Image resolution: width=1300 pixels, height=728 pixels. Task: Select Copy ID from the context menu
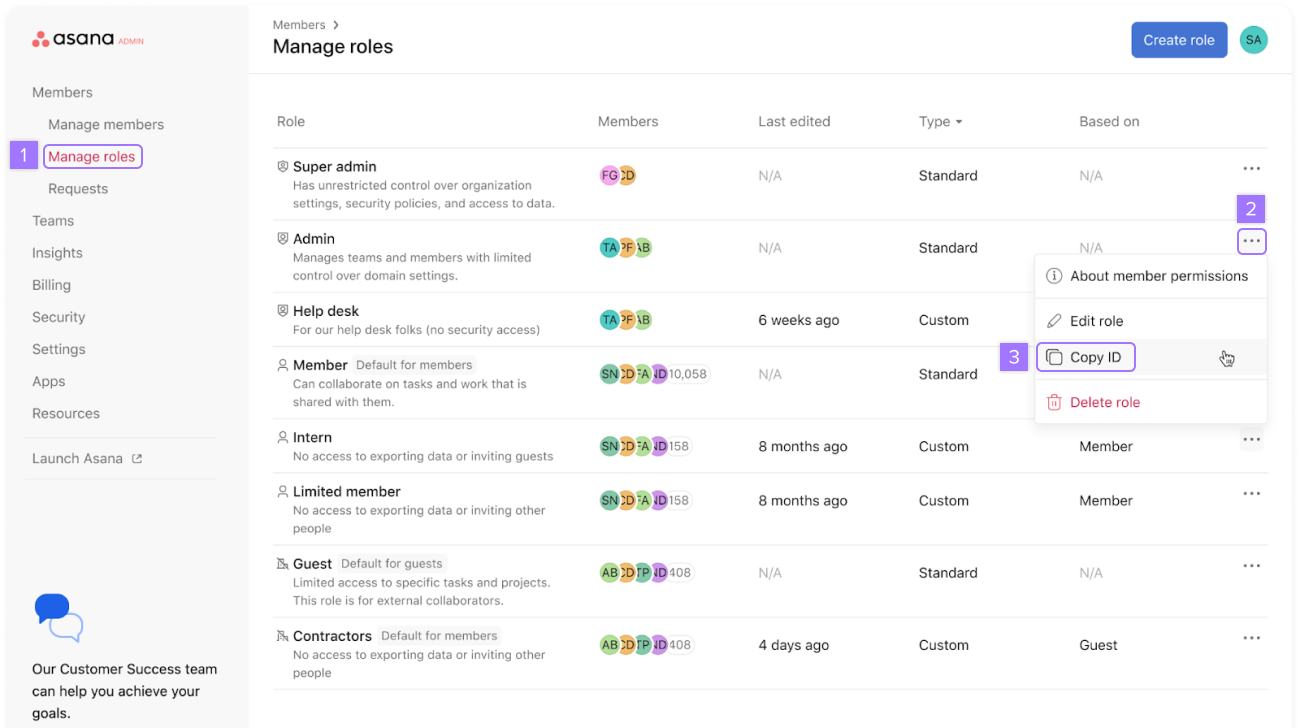tap(1095, 357)
